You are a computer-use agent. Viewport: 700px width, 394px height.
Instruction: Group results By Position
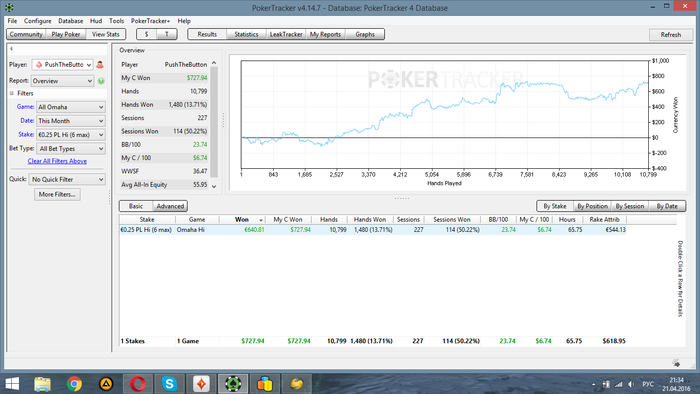coord(592,206)
